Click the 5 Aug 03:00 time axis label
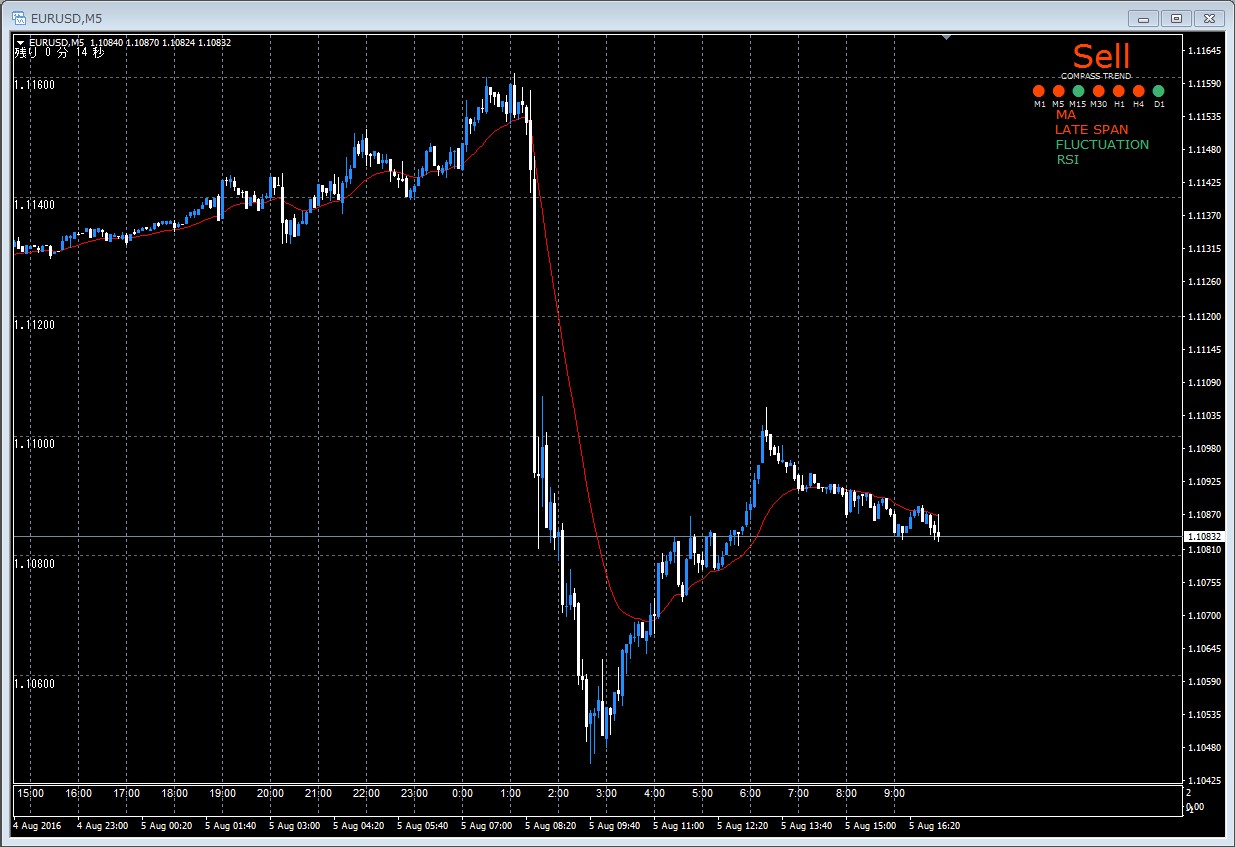This screenshot has width=1235, height=847. click(x=295, y=827)
